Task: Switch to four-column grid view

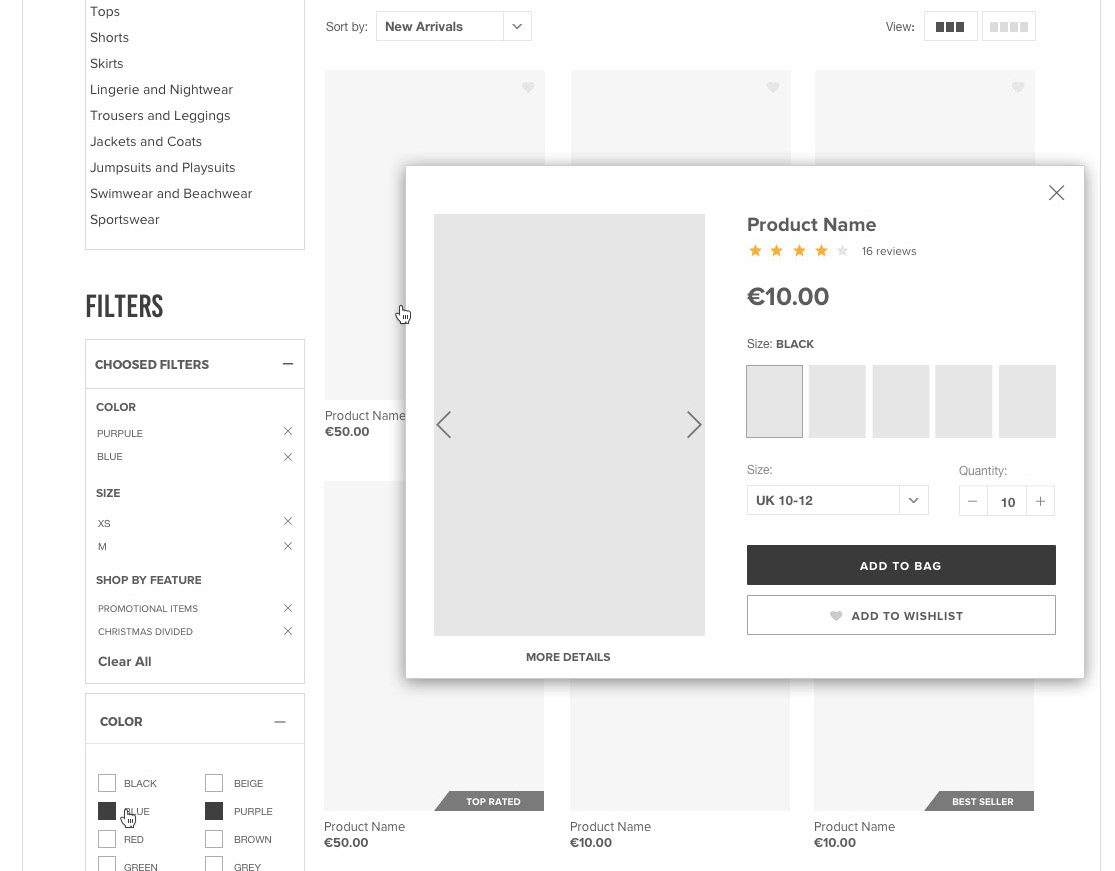Action: (x=1008, y=27)
